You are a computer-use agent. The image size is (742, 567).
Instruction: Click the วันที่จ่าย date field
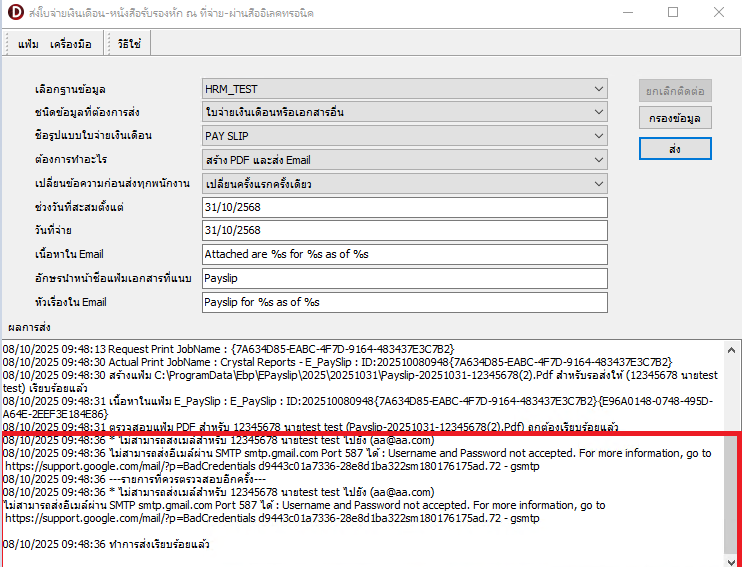(x=404, y=231)
